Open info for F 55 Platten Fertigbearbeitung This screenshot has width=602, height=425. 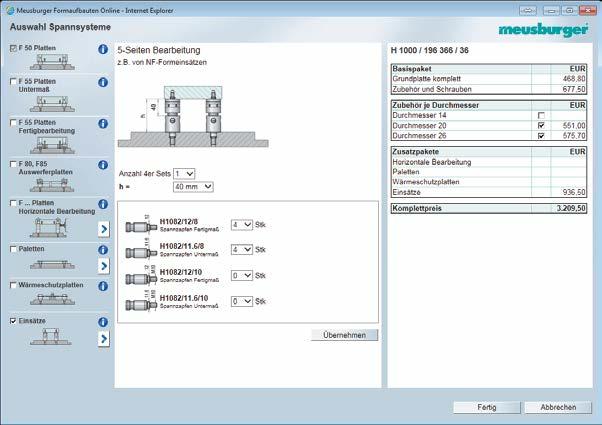coord(103,124)
